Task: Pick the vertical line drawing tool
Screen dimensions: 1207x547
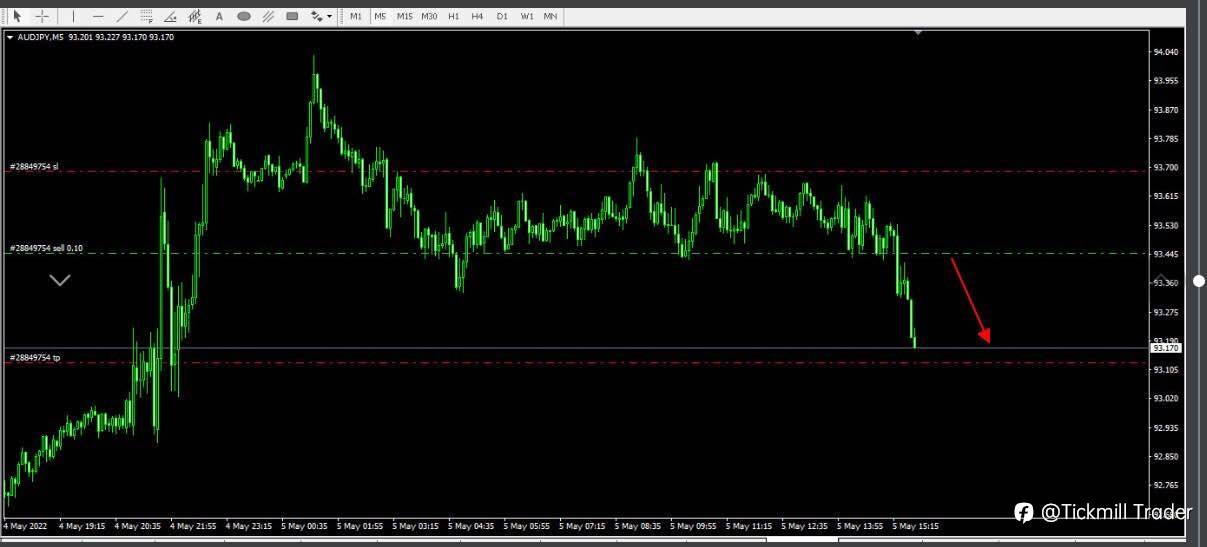Action: point(73,16)
